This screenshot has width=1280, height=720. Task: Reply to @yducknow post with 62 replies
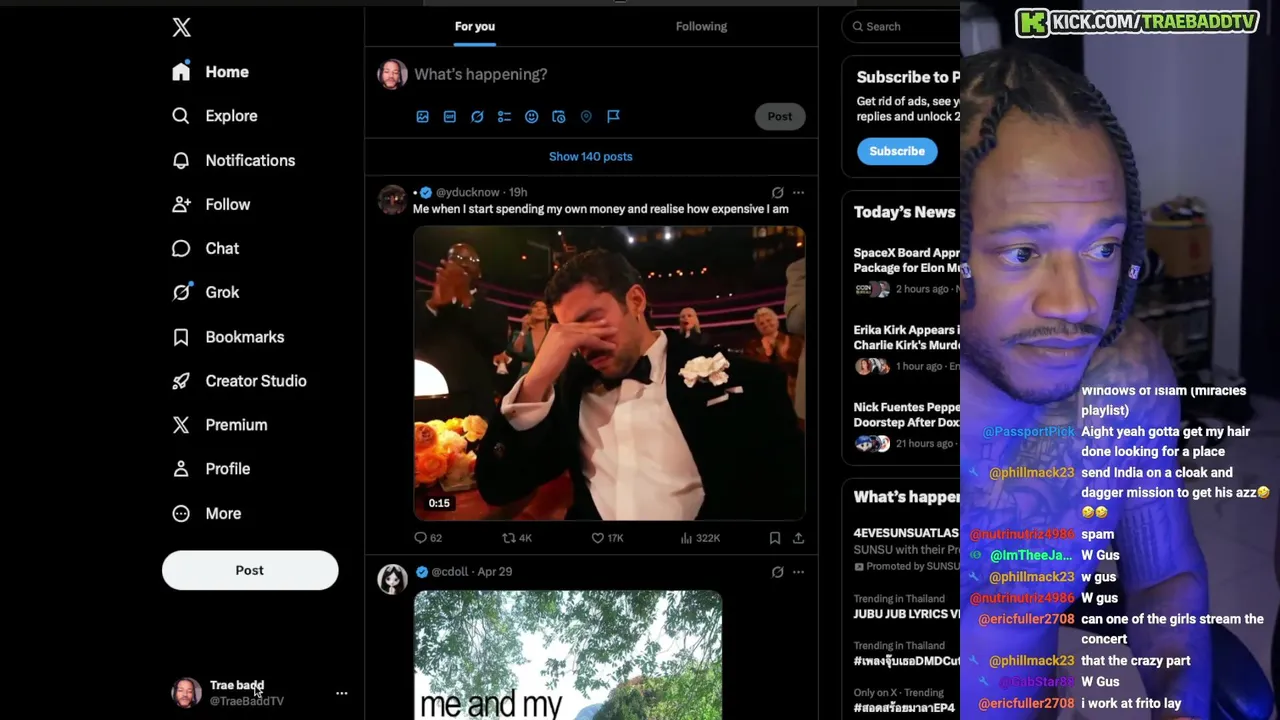point(428,538)
